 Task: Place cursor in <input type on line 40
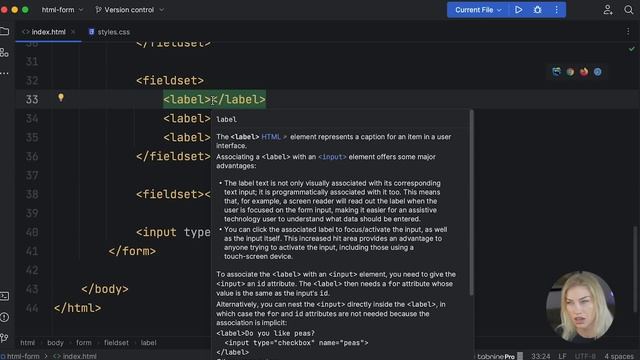click(173, 232)
